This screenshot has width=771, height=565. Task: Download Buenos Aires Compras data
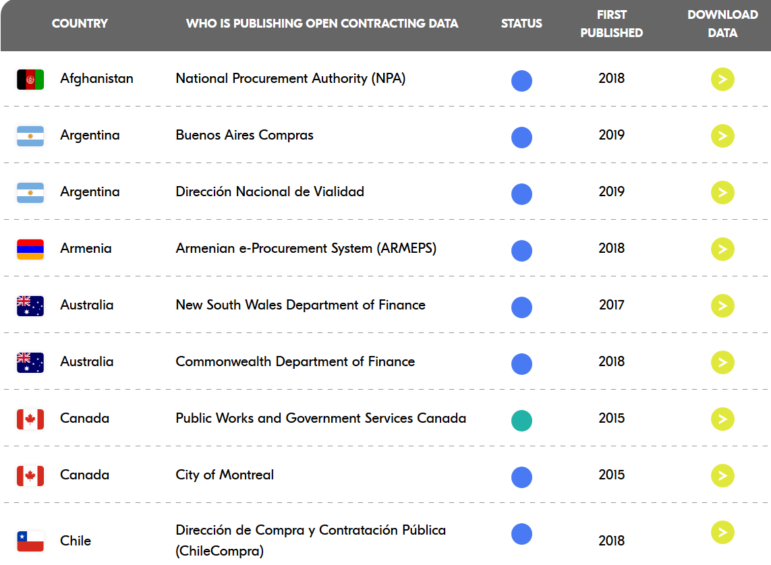point(722,136)
